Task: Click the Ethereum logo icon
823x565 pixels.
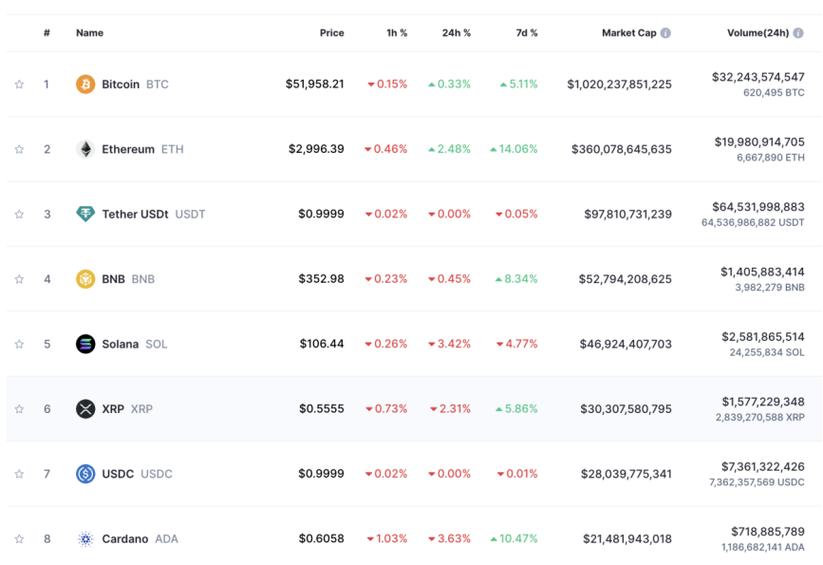Action: pos(86,149)
